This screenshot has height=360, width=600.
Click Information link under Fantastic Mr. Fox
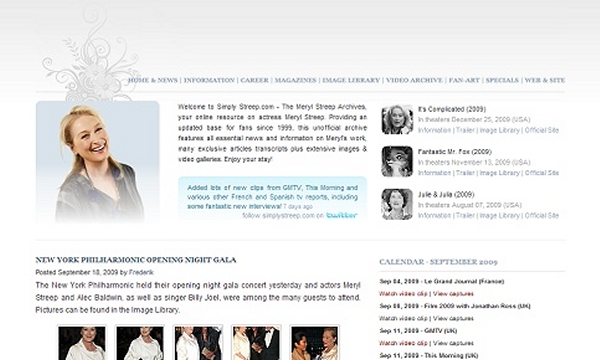pyautogui.click(x=434, y=173)
